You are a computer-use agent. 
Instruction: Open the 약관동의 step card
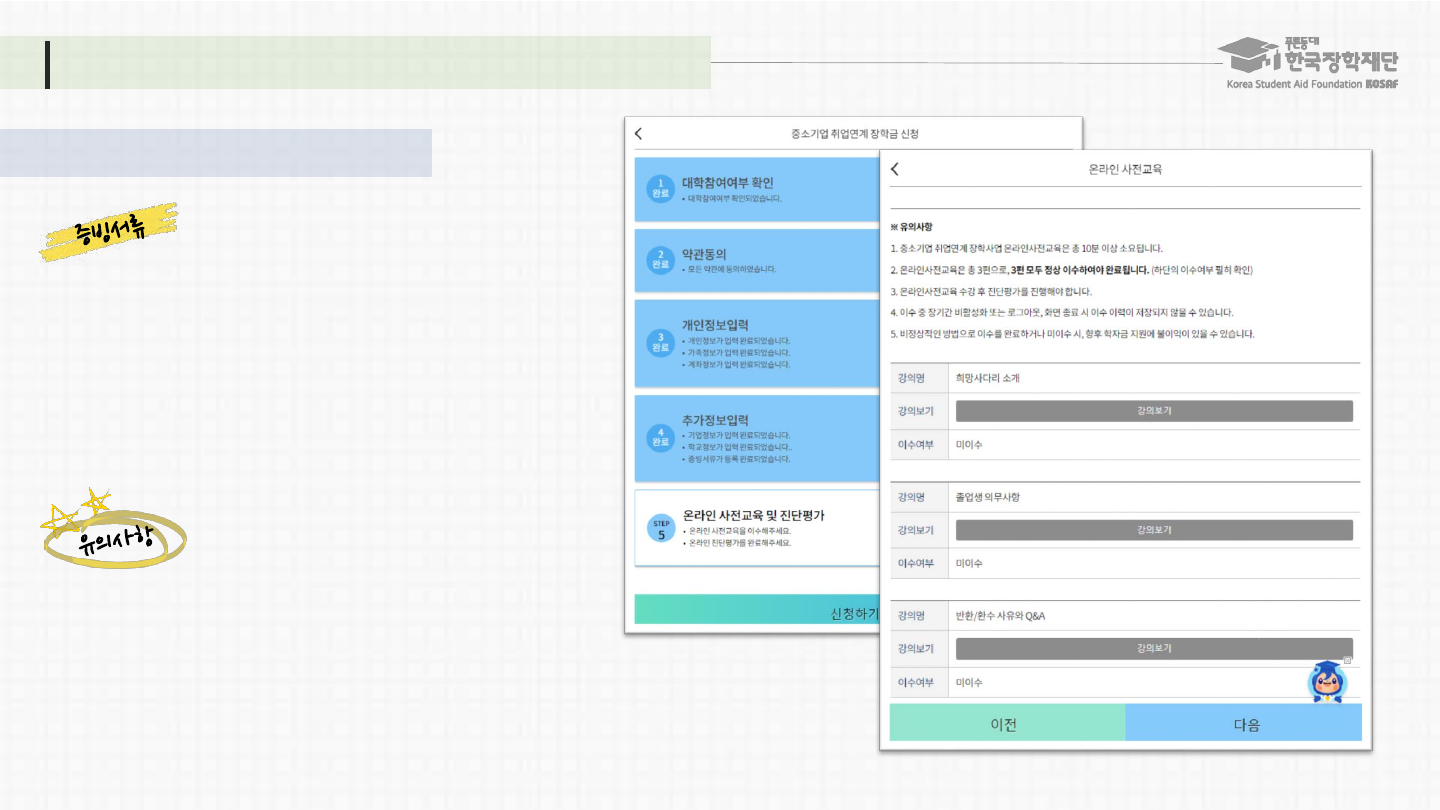tap(755, 260)
